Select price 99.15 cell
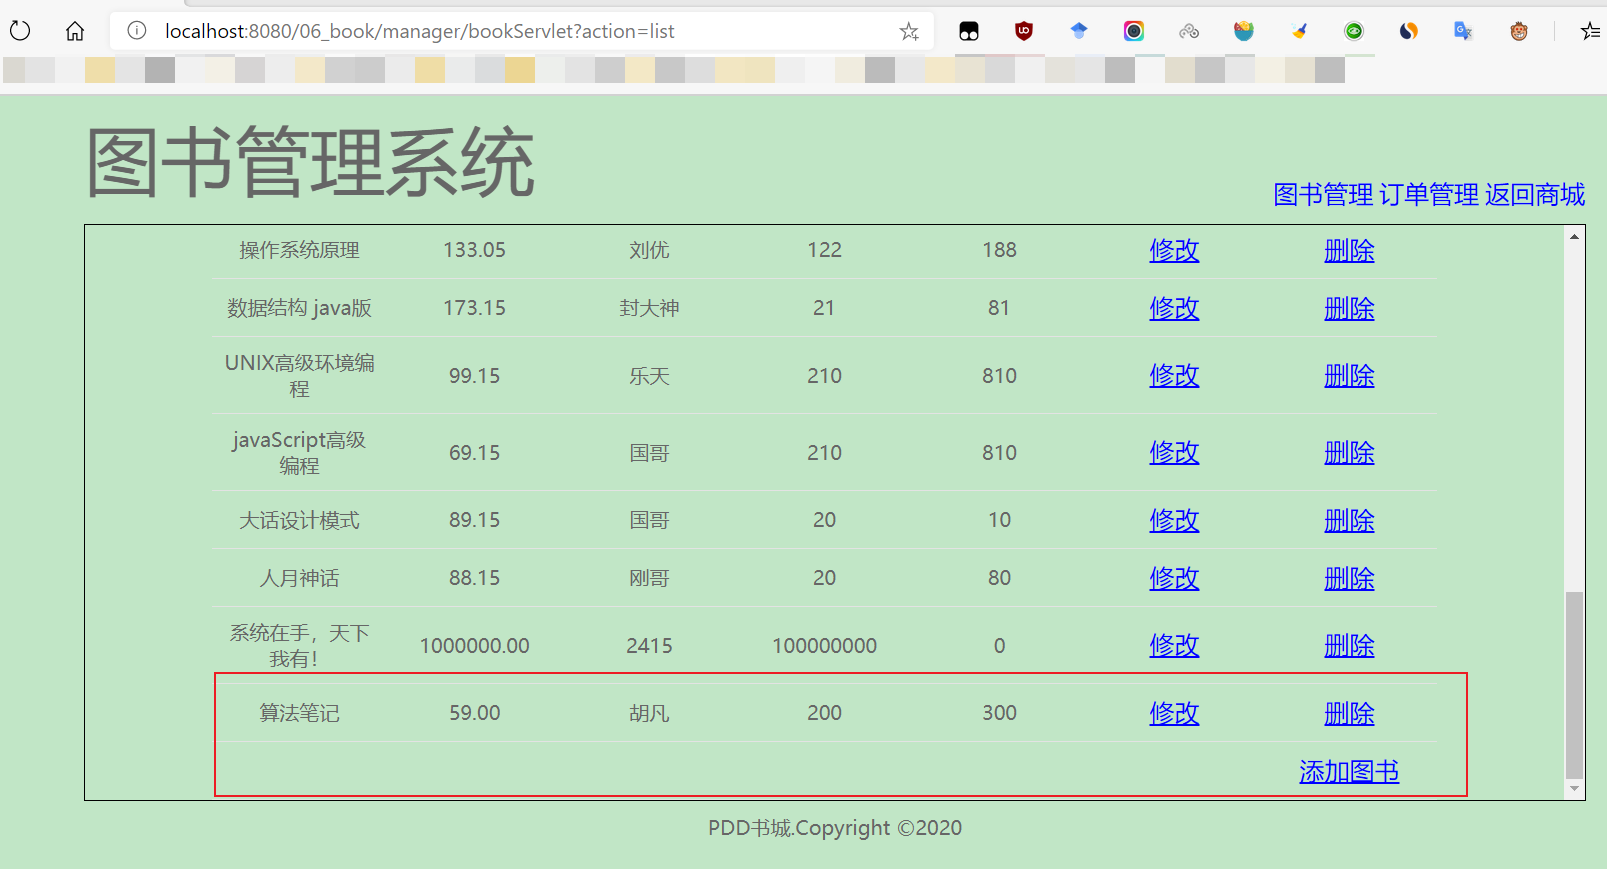 pos(474,376)
